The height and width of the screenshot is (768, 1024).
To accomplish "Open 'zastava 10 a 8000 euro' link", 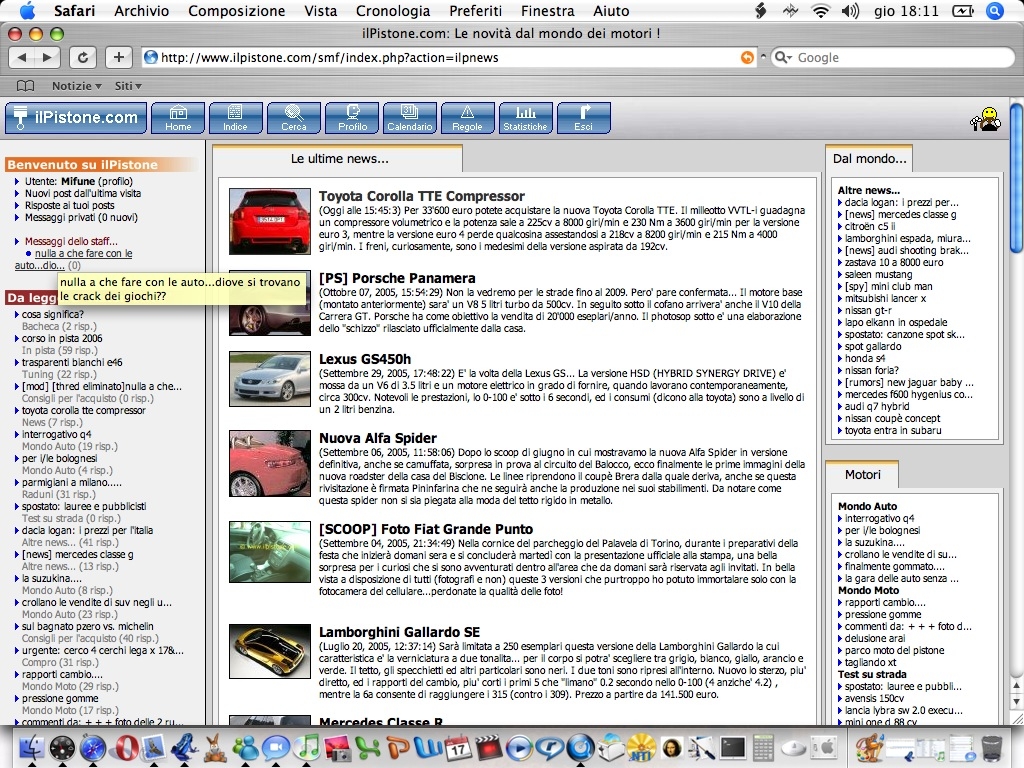I will point(894,263).
